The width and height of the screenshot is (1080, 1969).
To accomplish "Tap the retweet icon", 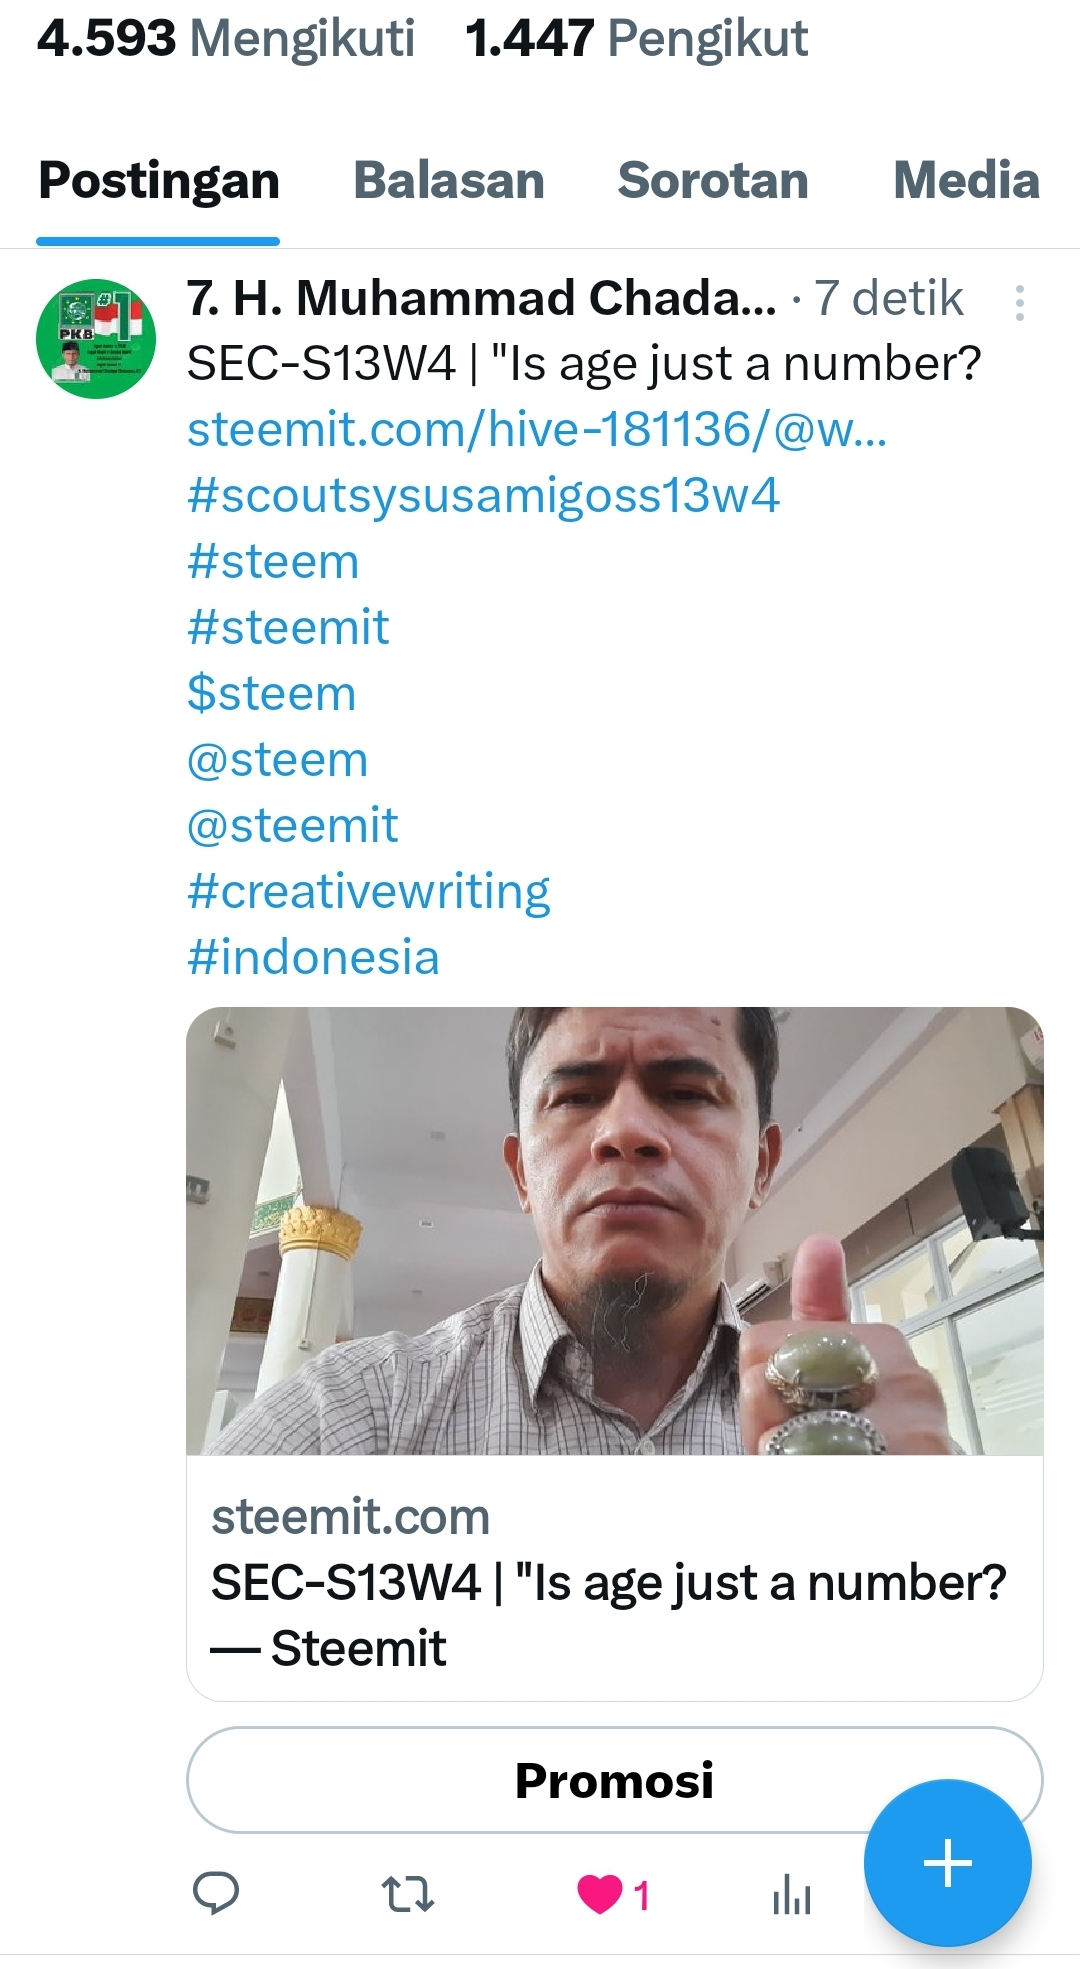I will click(x=408, y=1893).
